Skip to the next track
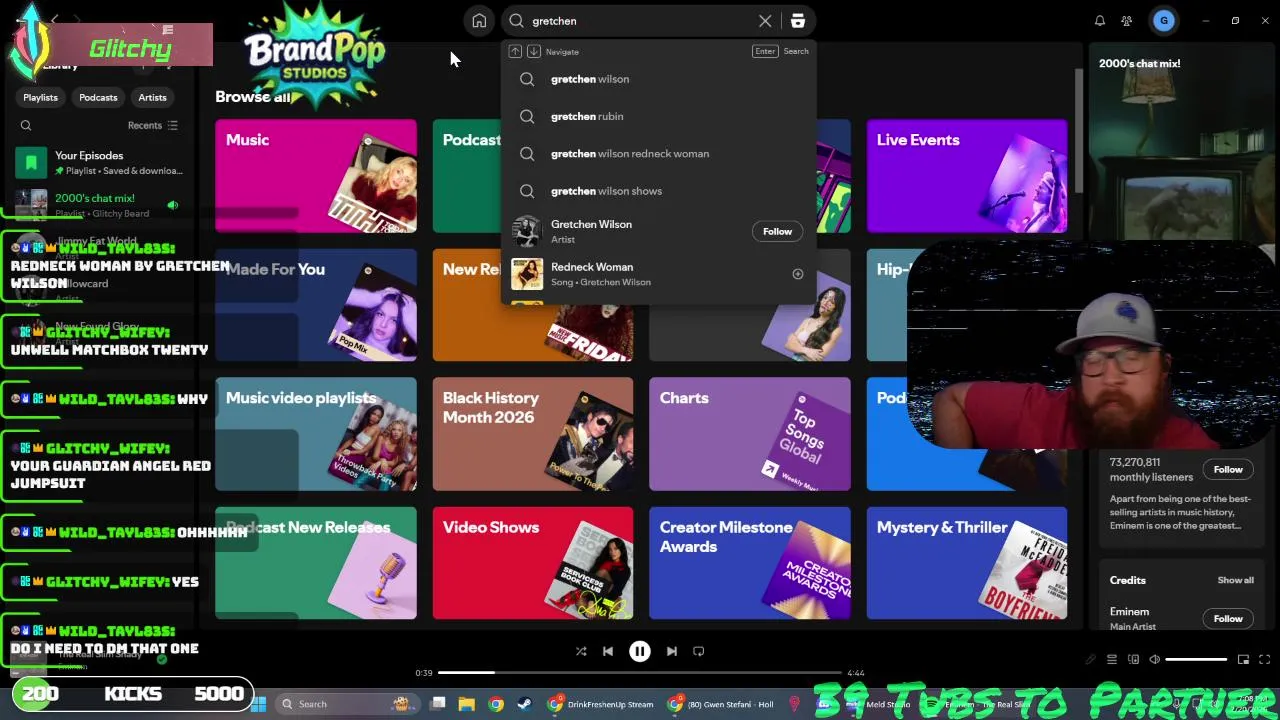1280x720 pixels. pyautogui.click(x=672, y=651)
